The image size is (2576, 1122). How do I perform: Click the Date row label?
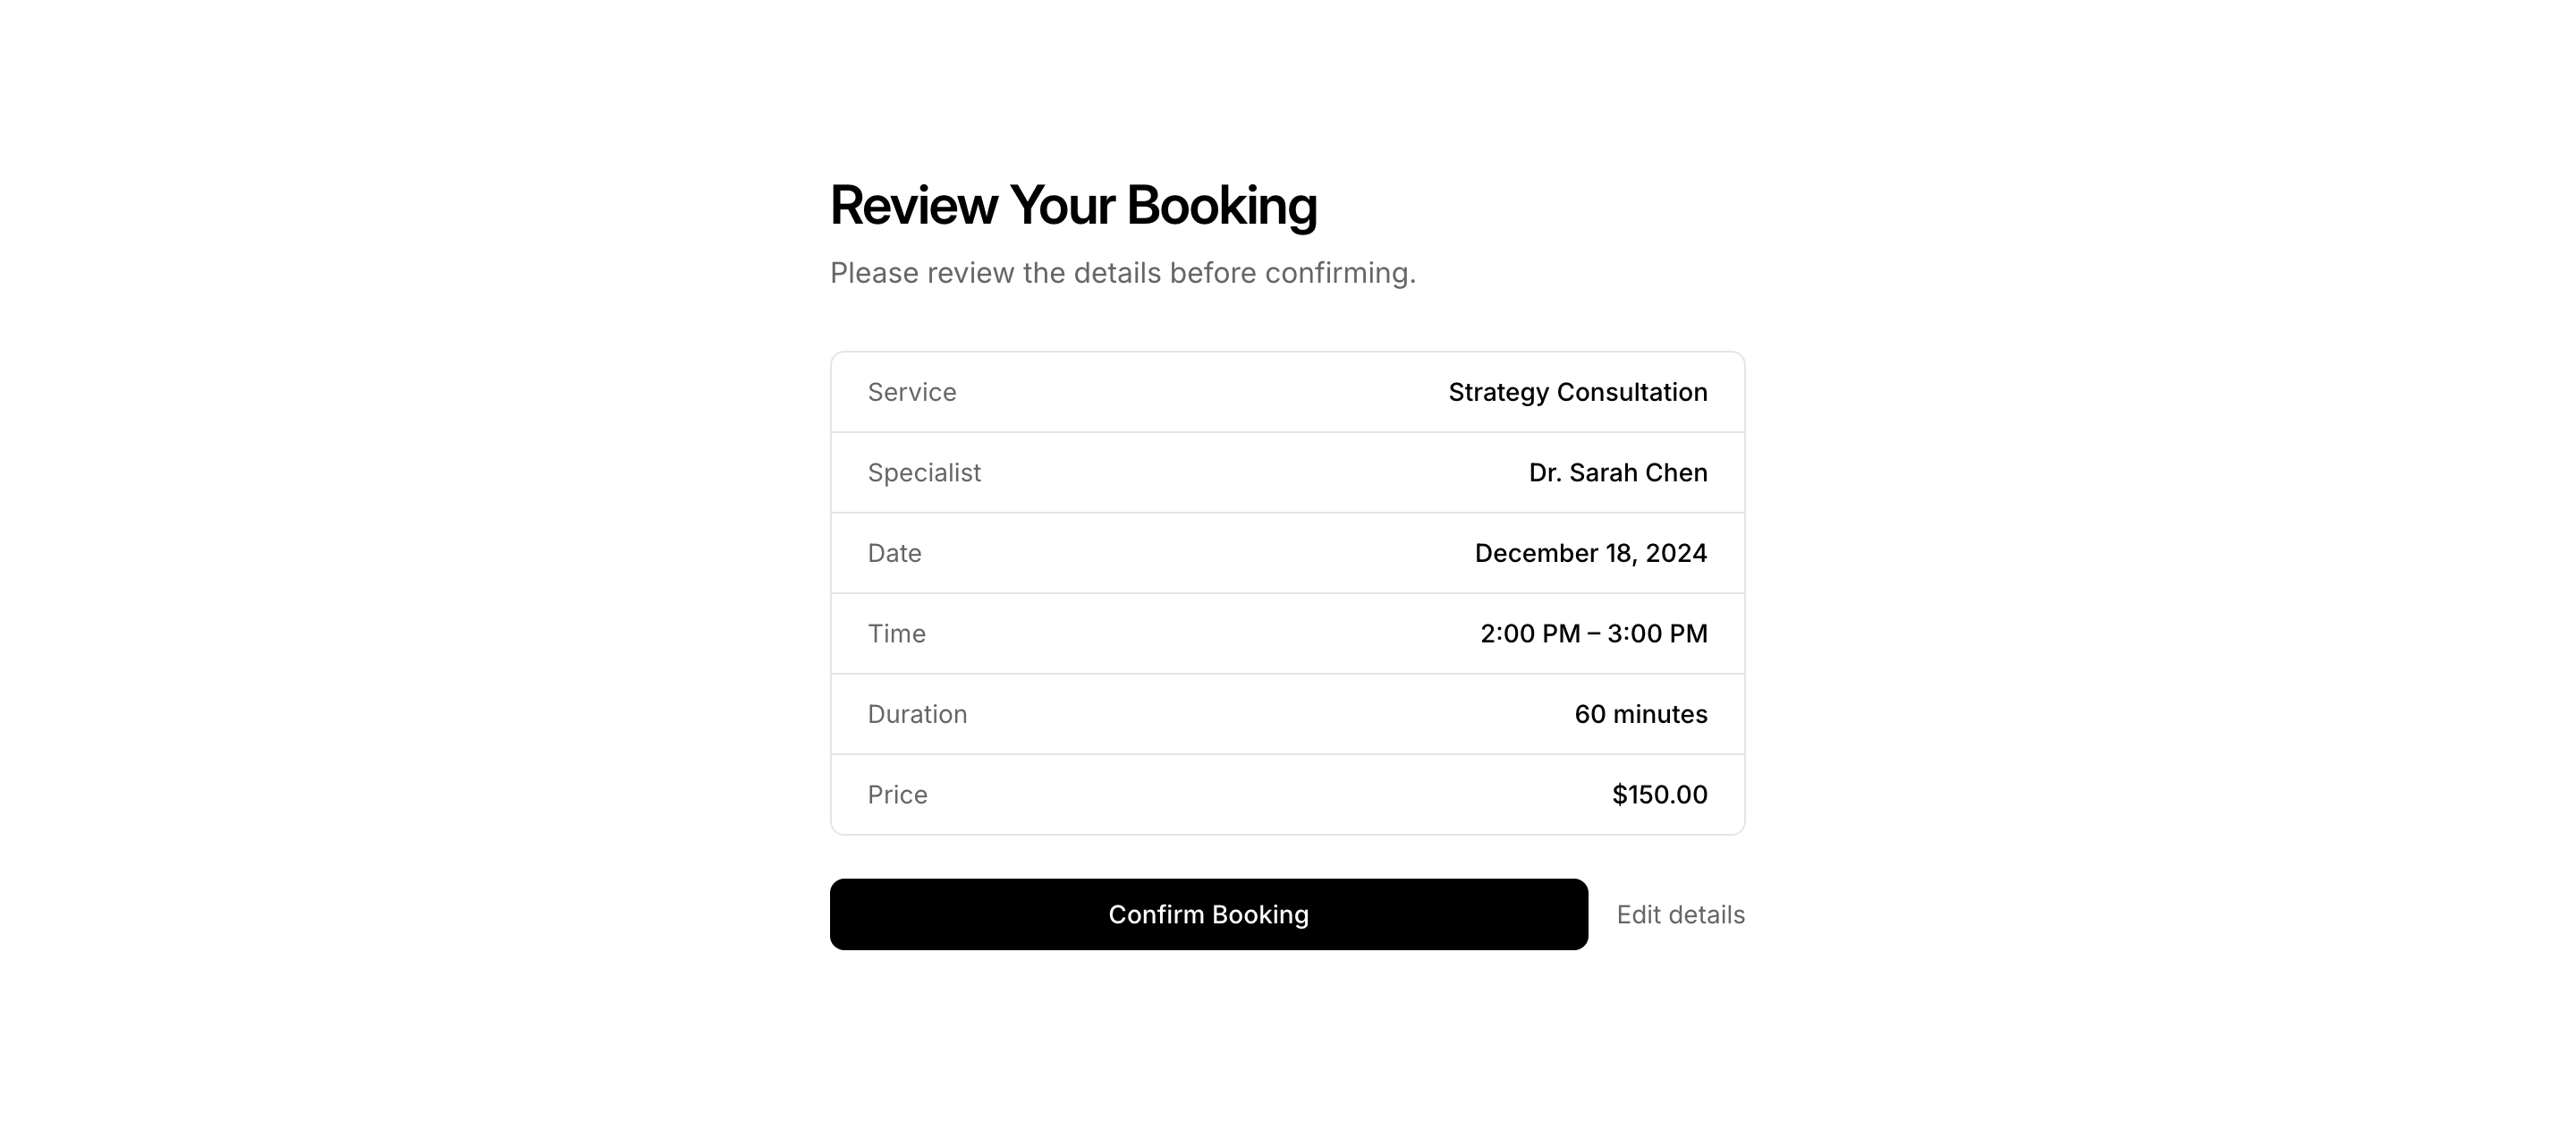coord(894,553)
